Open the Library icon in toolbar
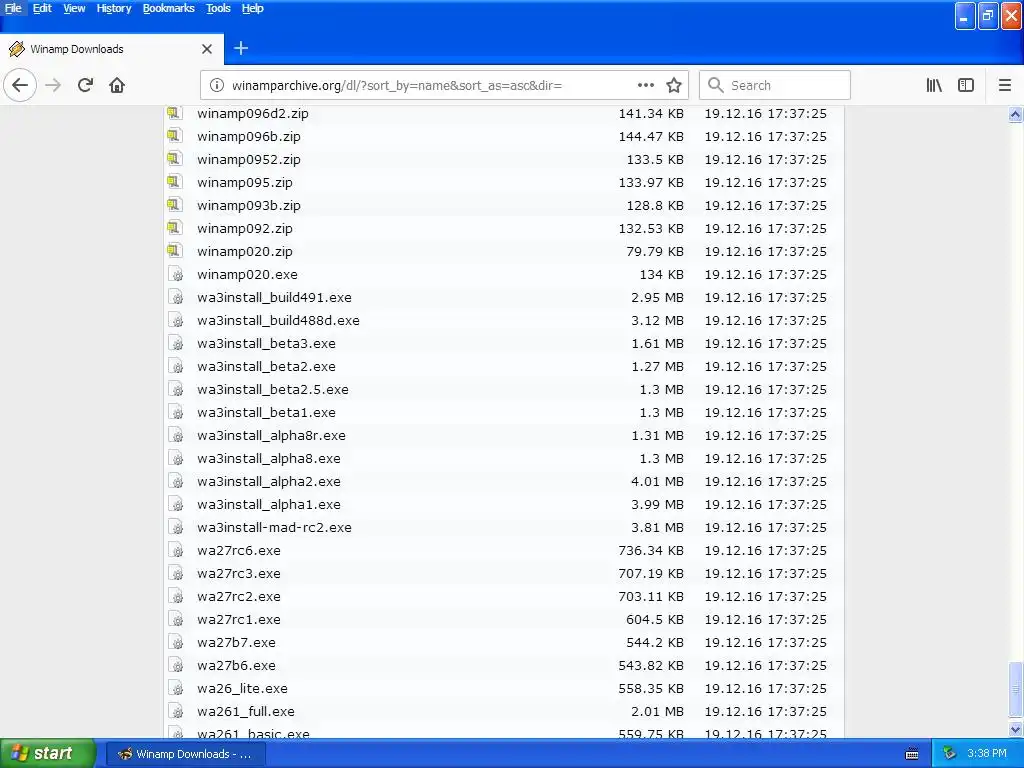This screenshot has height=768, width=1024. click(x=934, y=85)
